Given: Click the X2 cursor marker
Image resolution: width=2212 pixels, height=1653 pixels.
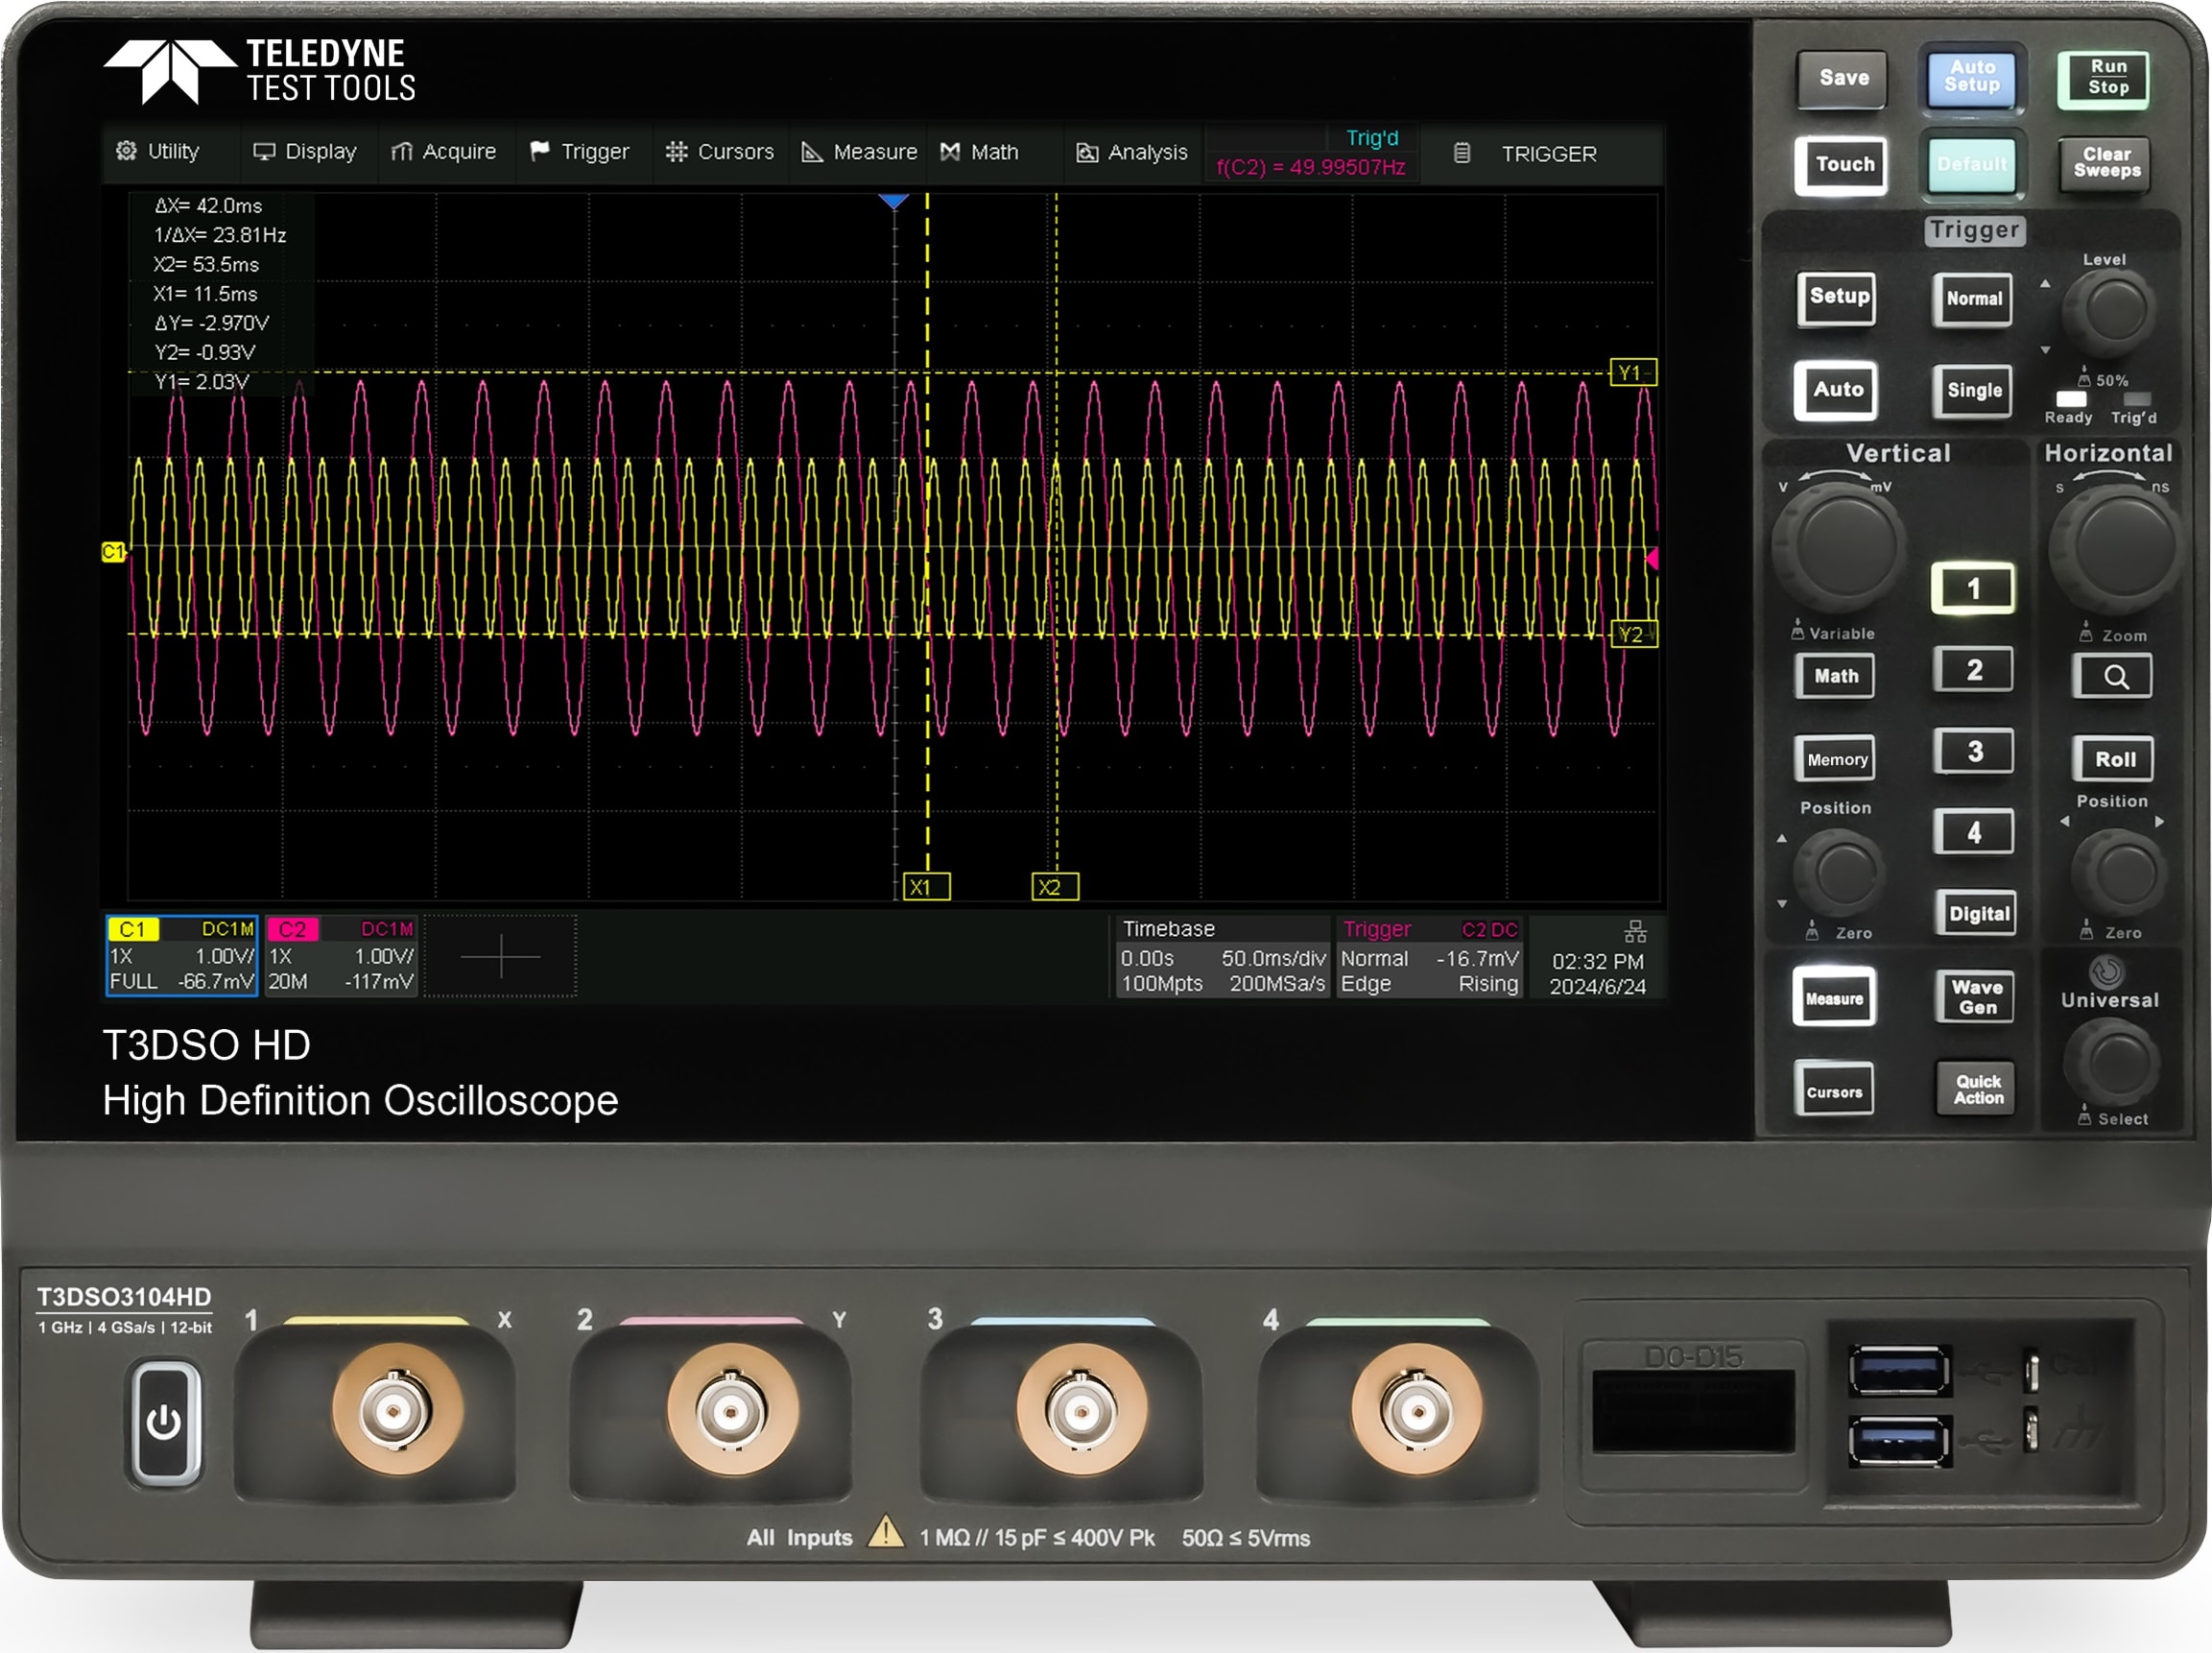Looking at the screenshot, I should coord(1055,887).
